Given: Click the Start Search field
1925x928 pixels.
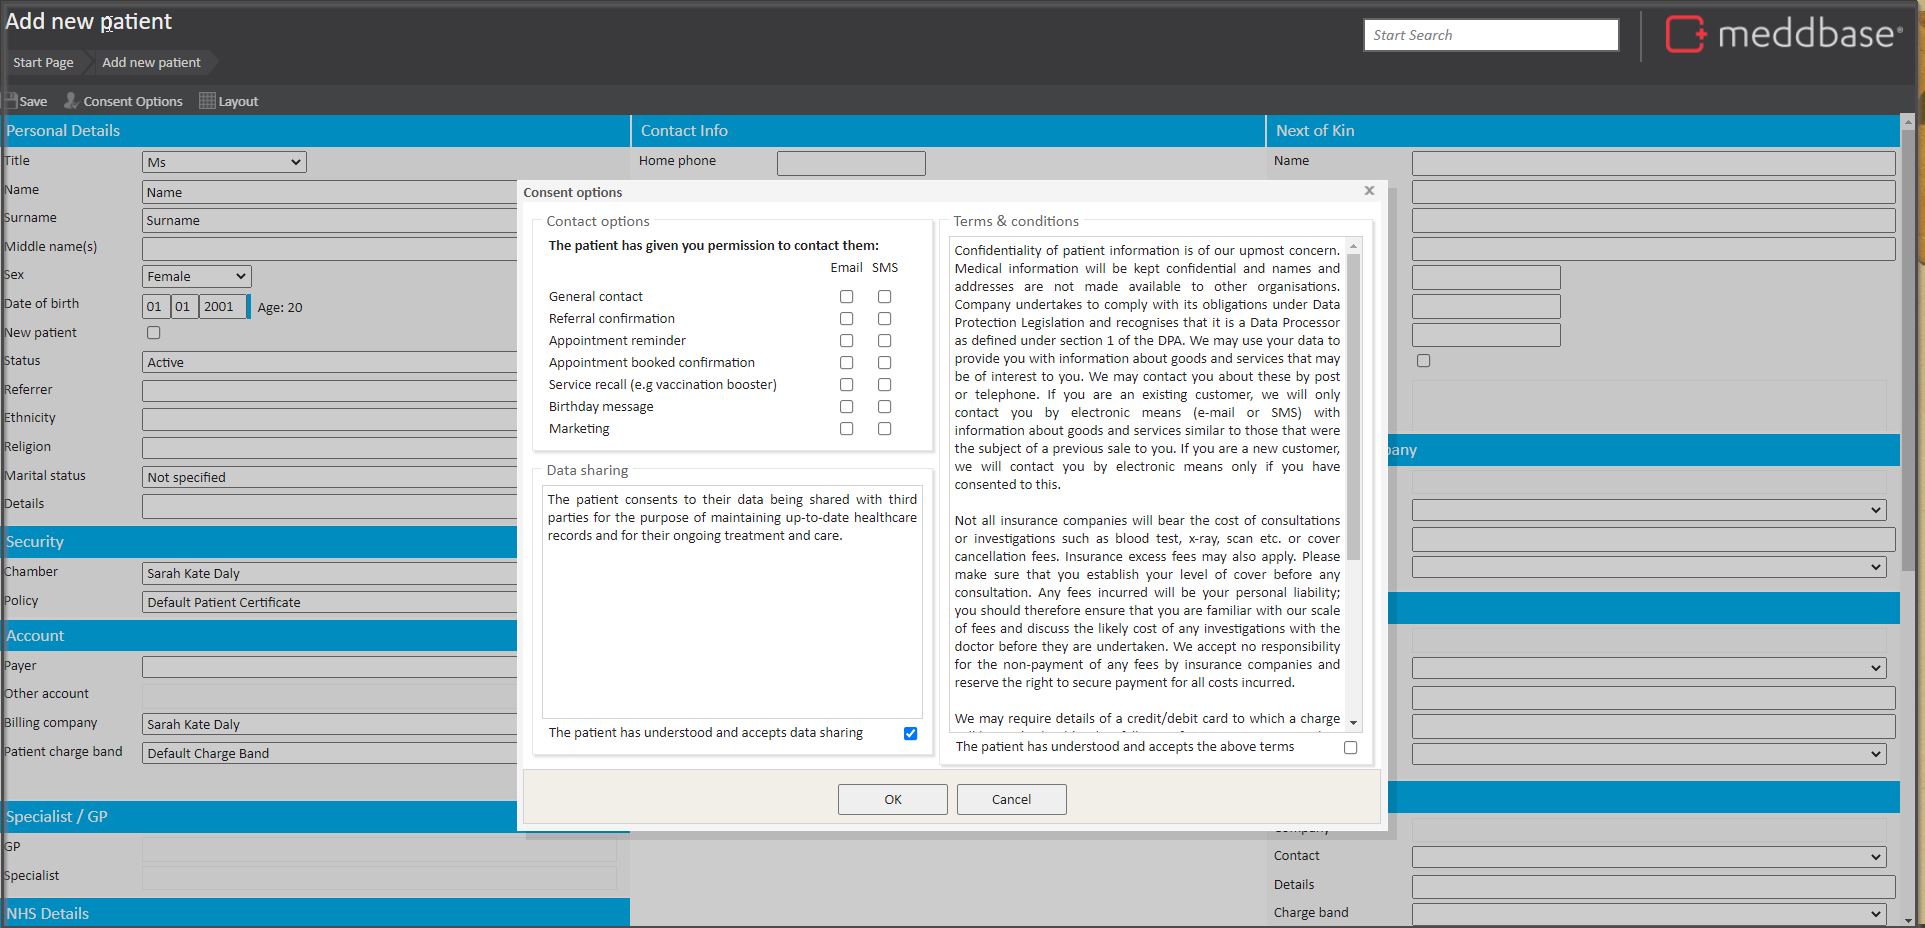Looking at the screenshot, I should point(1490,35).
